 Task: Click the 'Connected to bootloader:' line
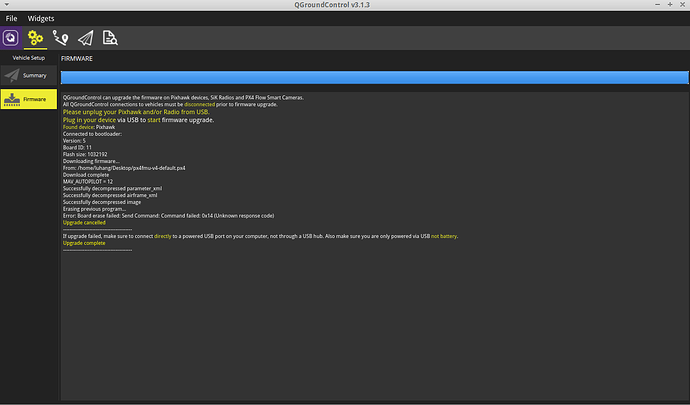pyautogui.click(x=92, y=134)
